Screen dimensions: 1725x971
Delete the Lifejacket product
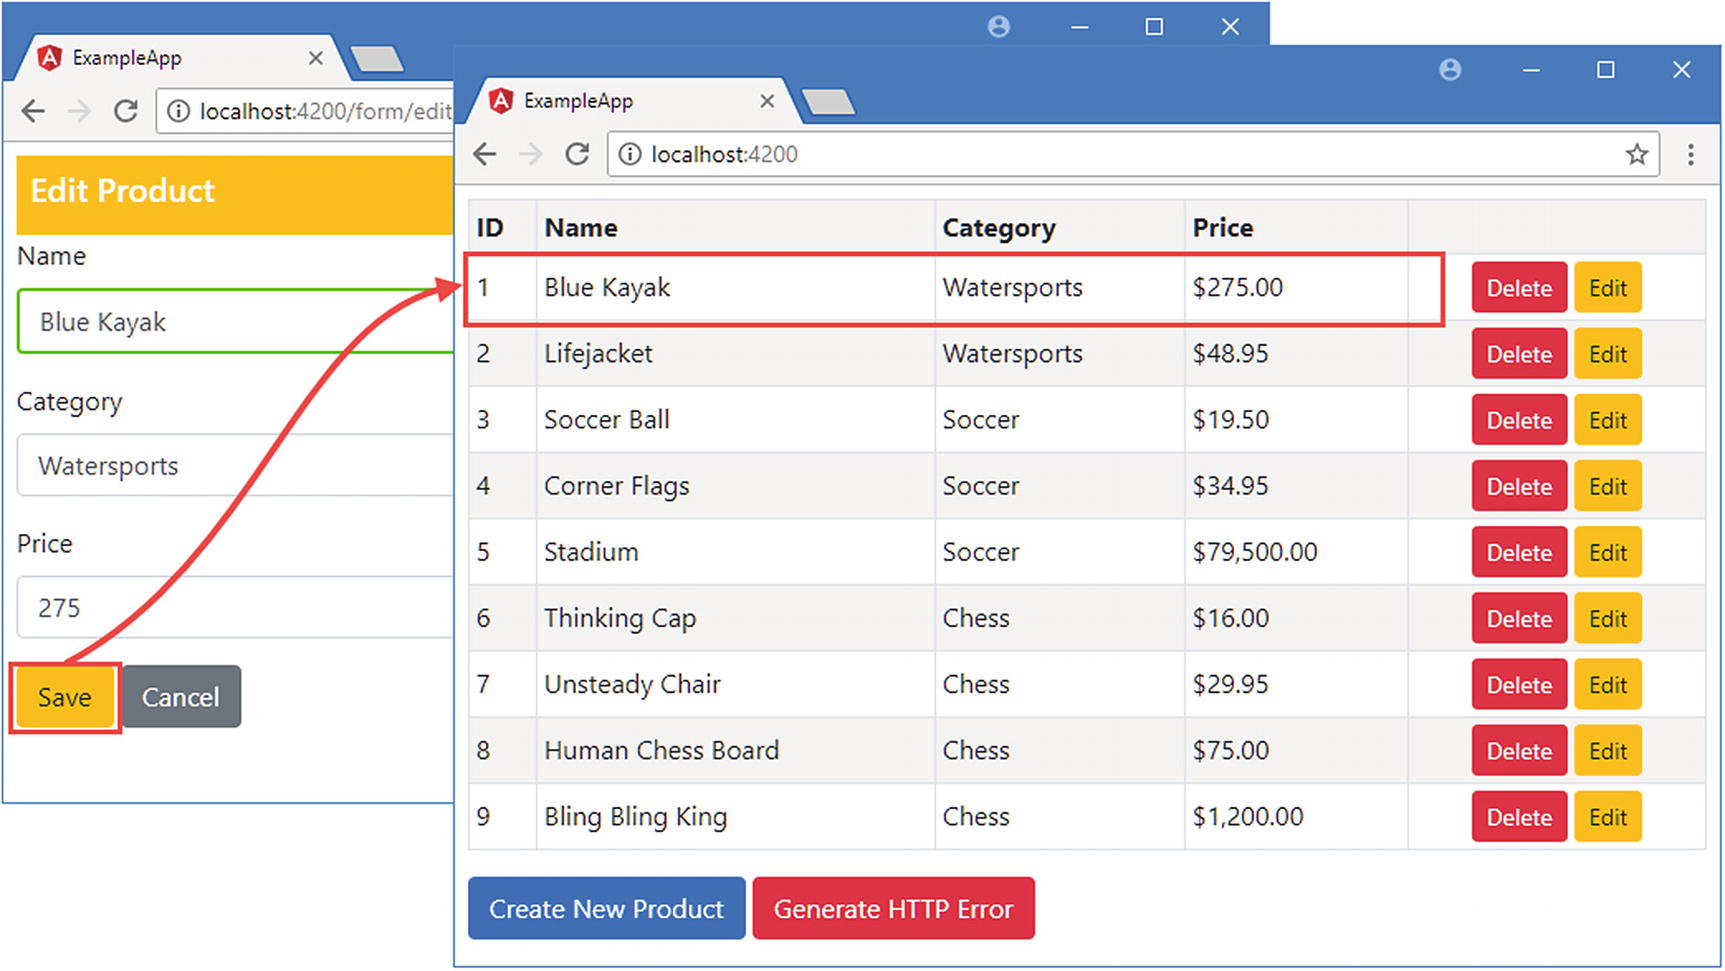(1519, 354)
